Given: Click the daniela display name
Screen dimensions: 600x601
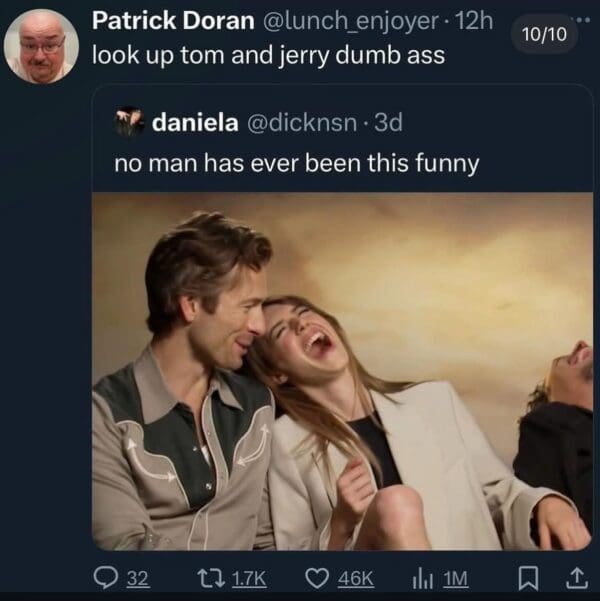Looking at the screenshot, I should pyautogui.click(x=195, y=122).
